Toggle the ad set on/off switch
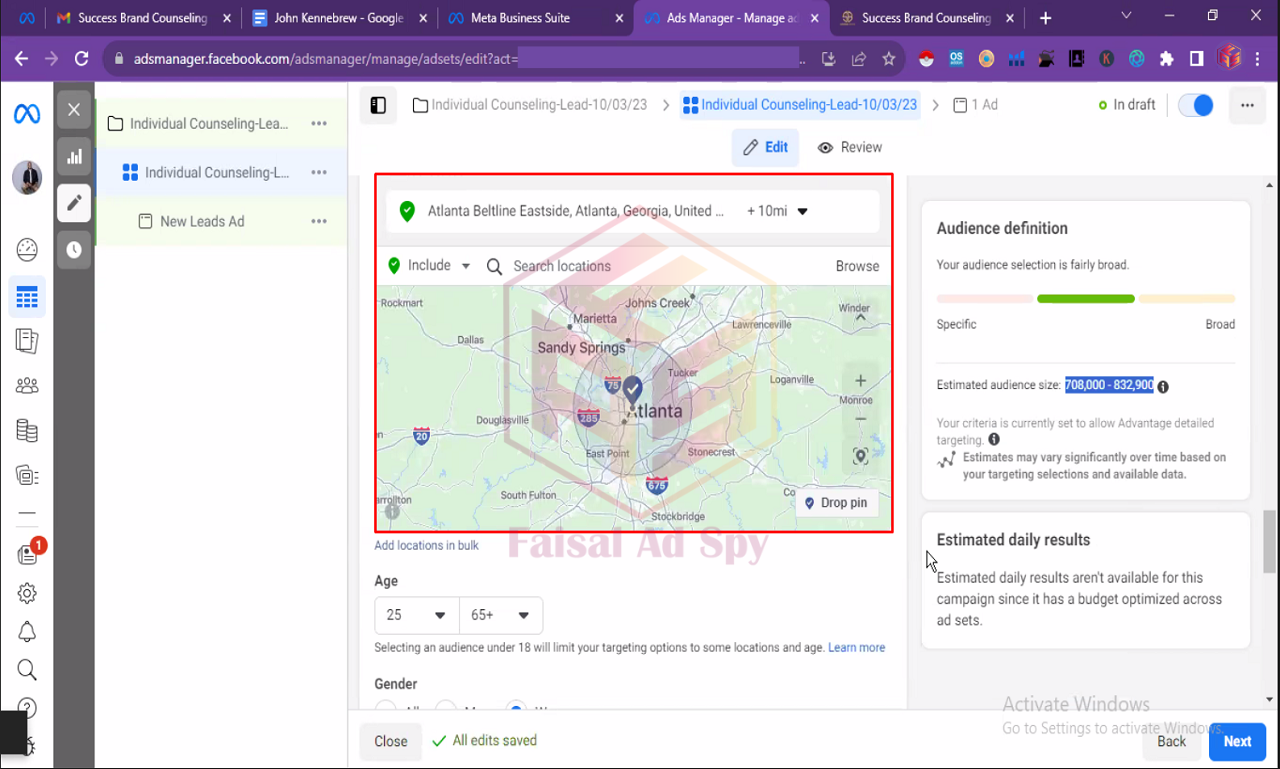The height and width of the screenshot is (769, 1280). 1196,105
